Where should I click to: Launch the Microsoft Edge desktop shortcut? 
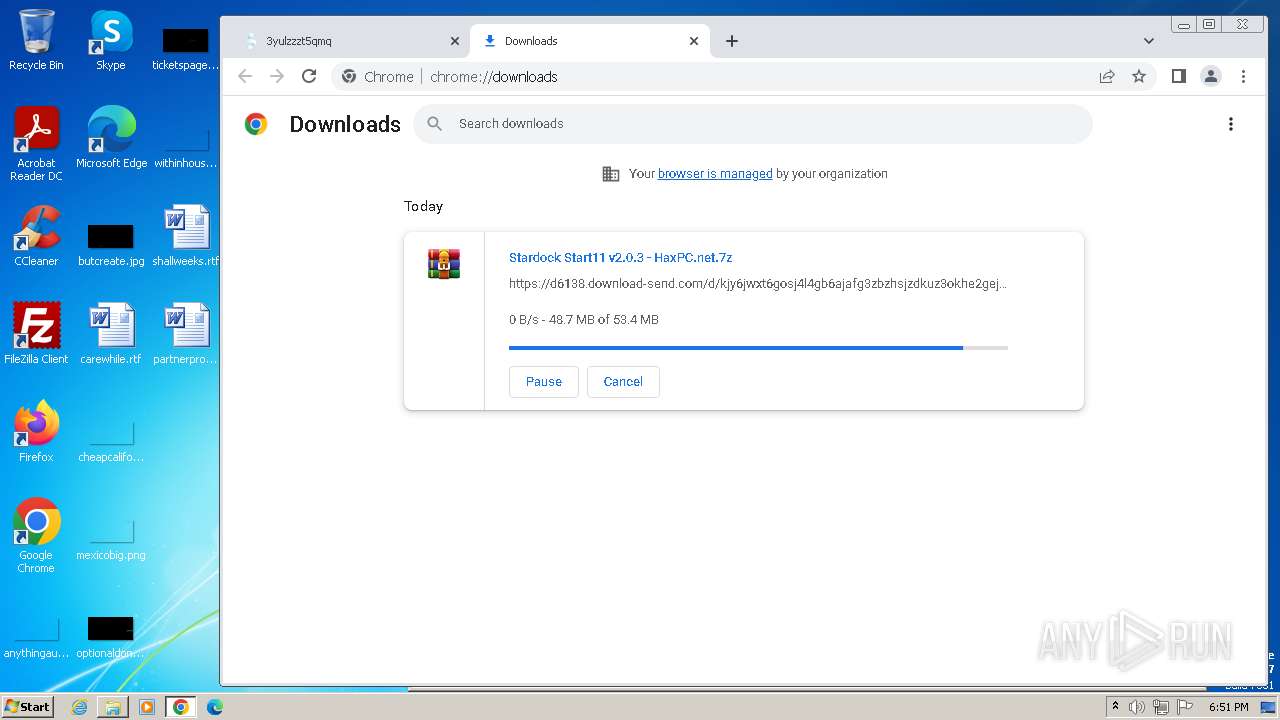tap(111, 138)
